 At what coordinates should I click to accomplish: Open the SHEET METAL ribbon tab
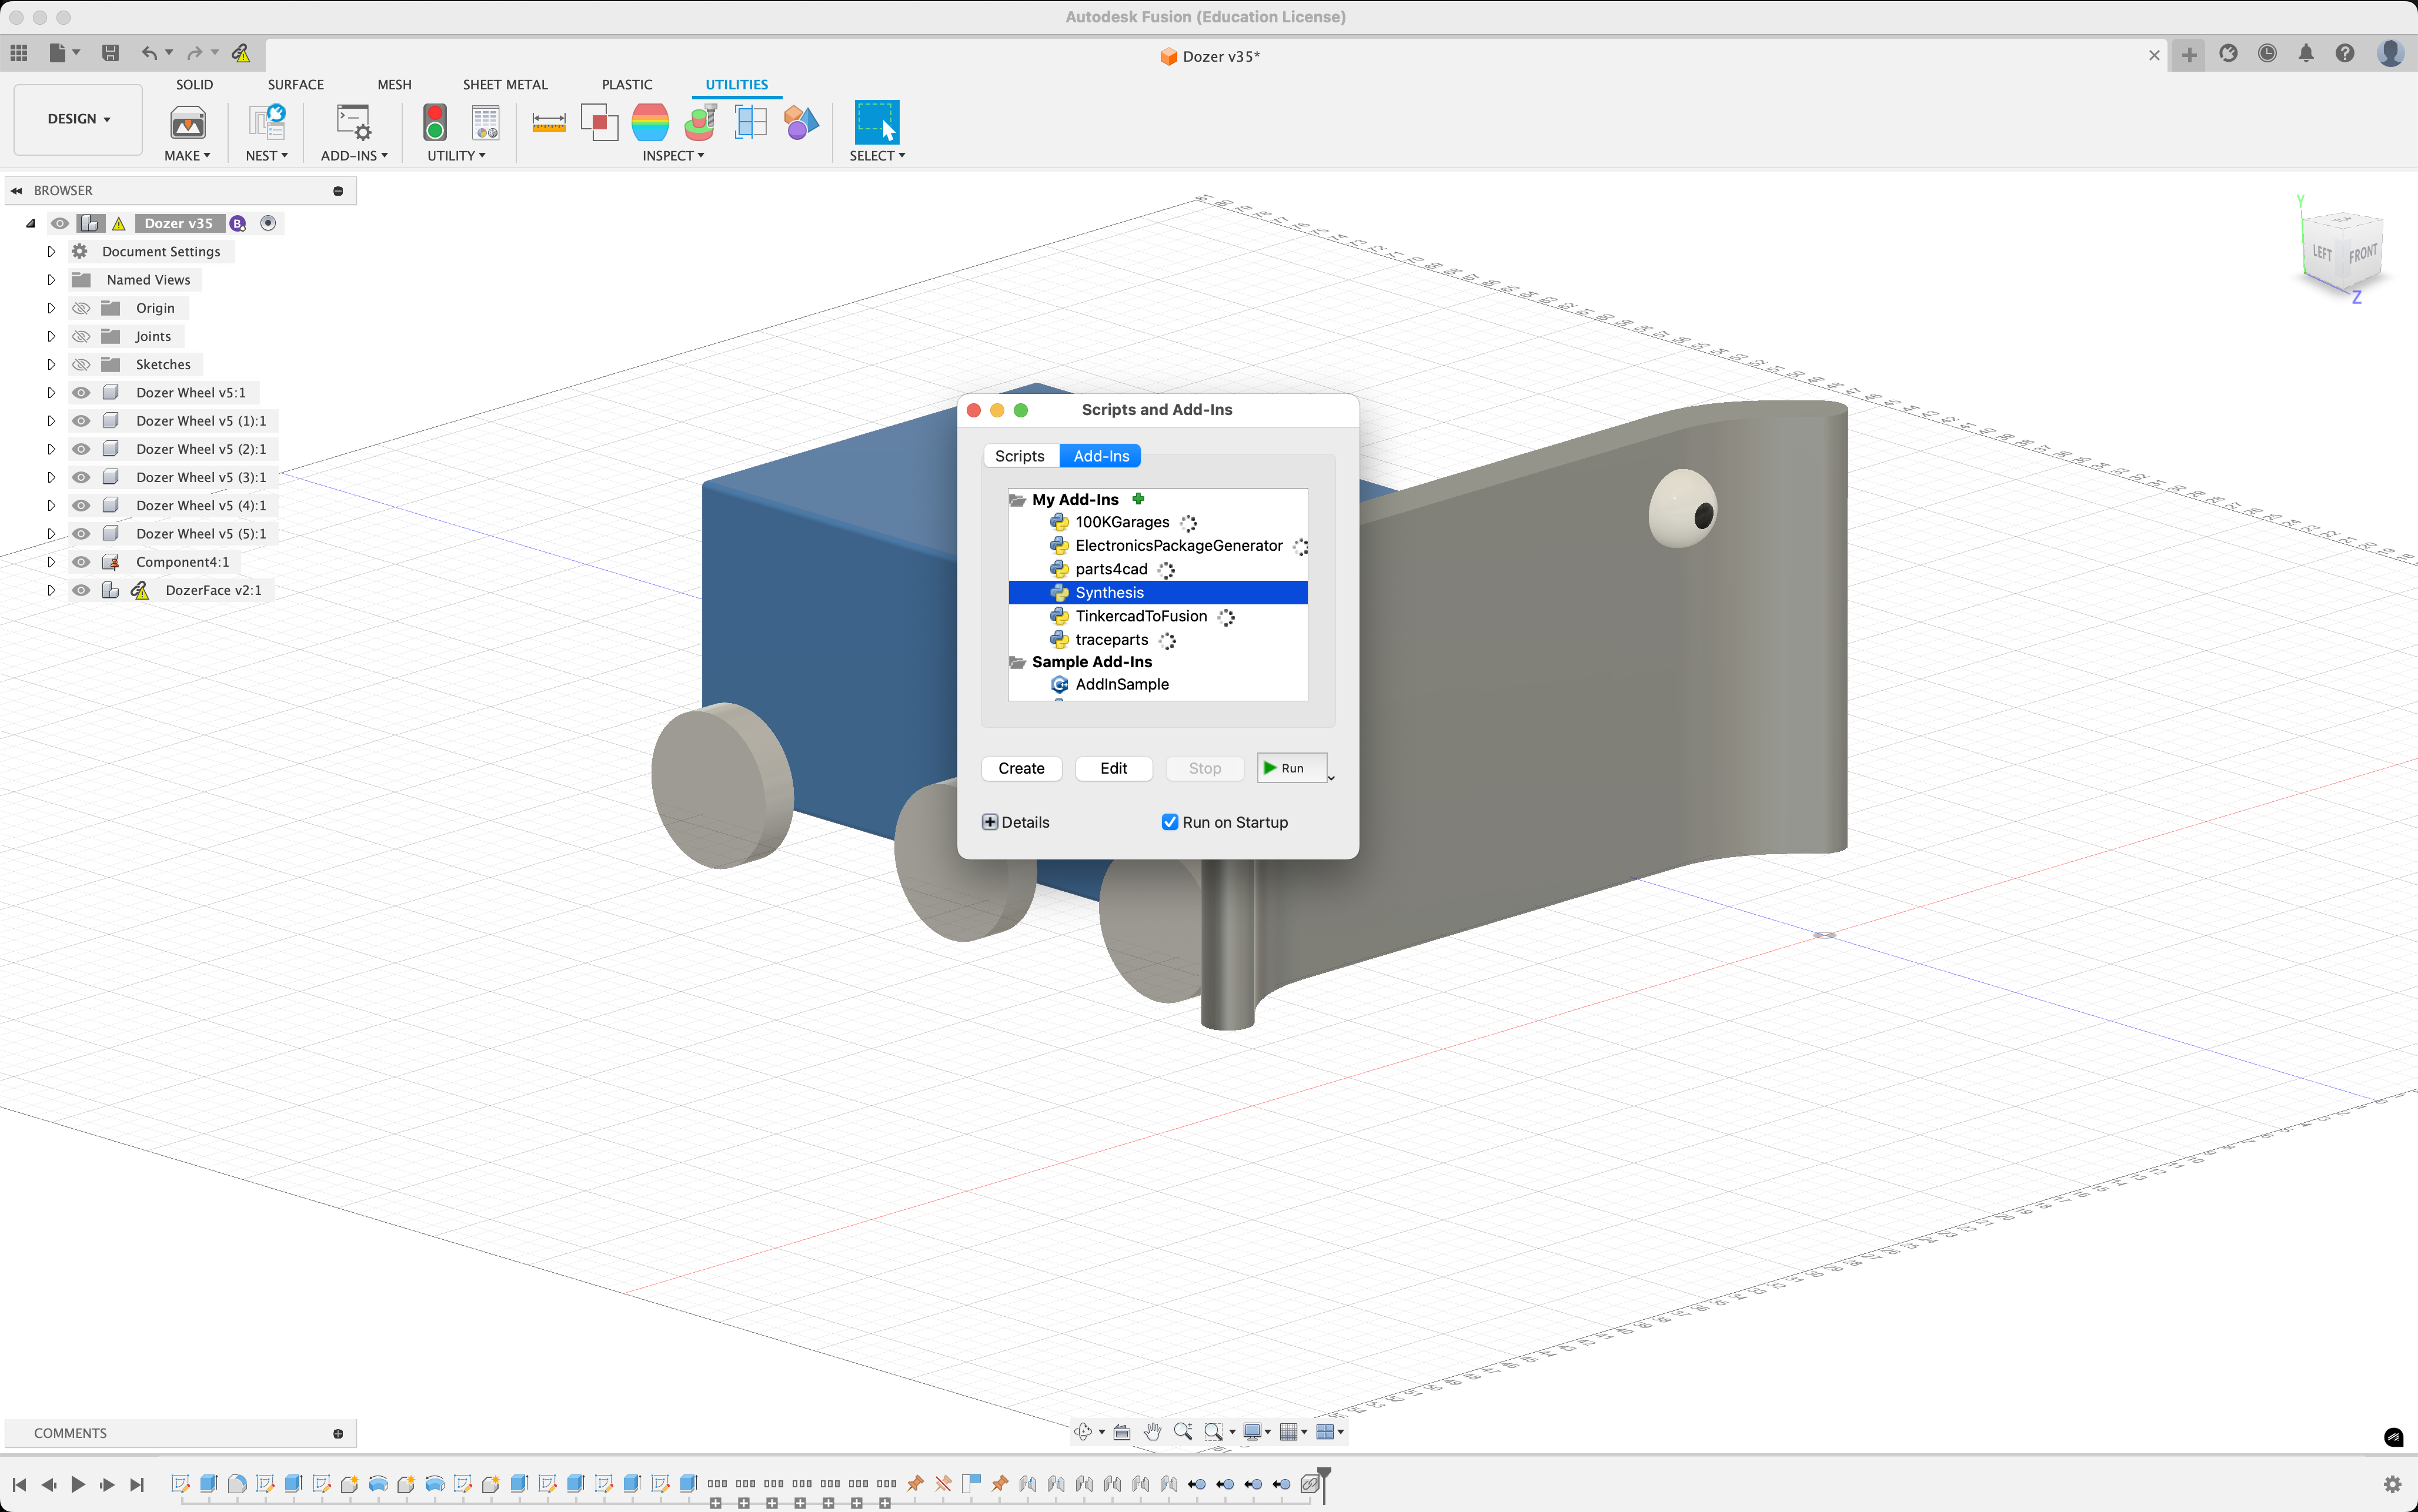[505, 85]
